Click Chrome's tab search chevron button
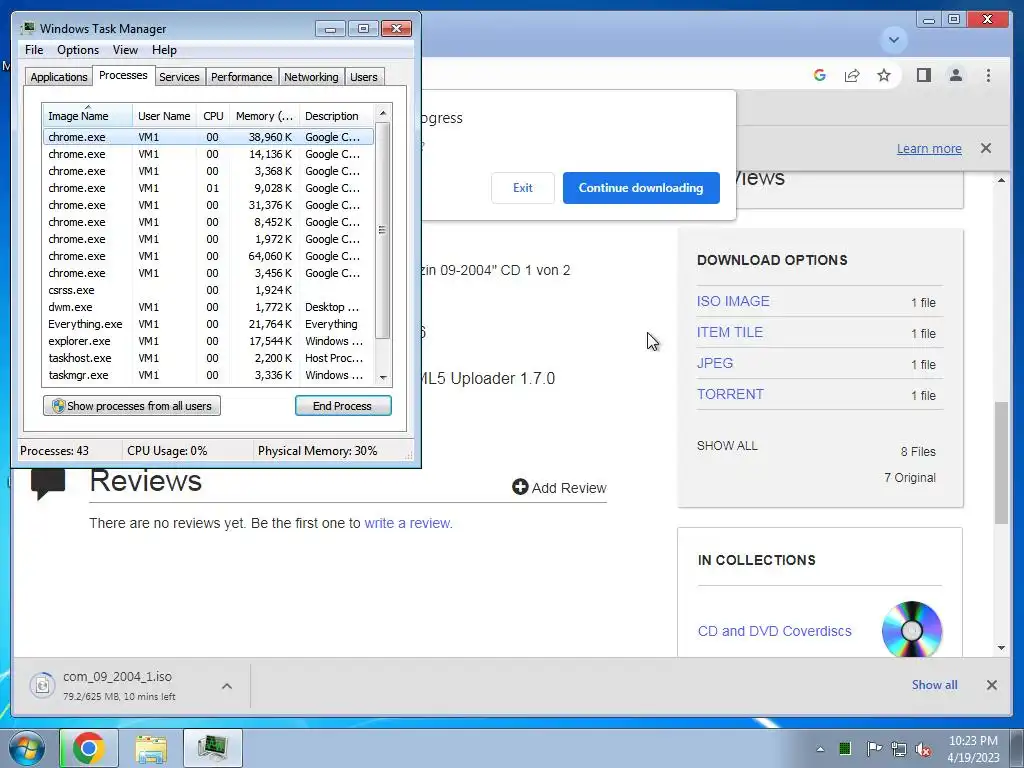The width and height of the screenshot is (1024, 768). 893,40
